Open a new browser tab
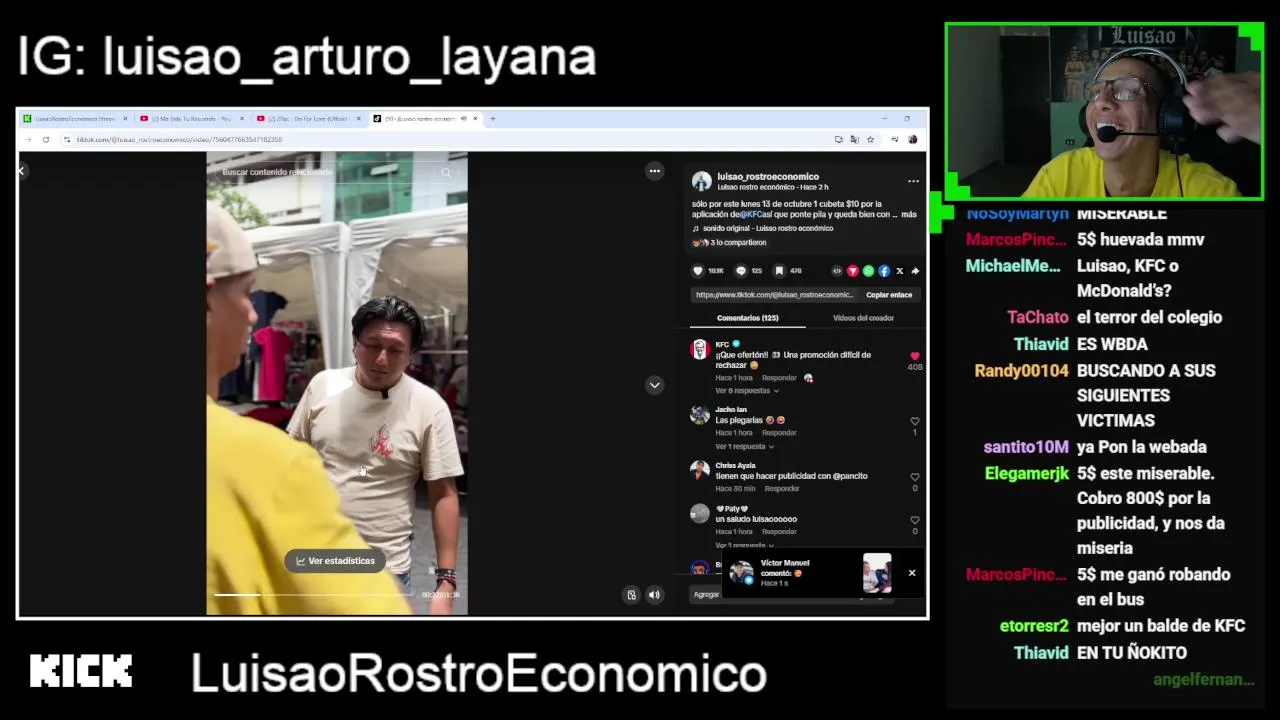 pos(492,119)
